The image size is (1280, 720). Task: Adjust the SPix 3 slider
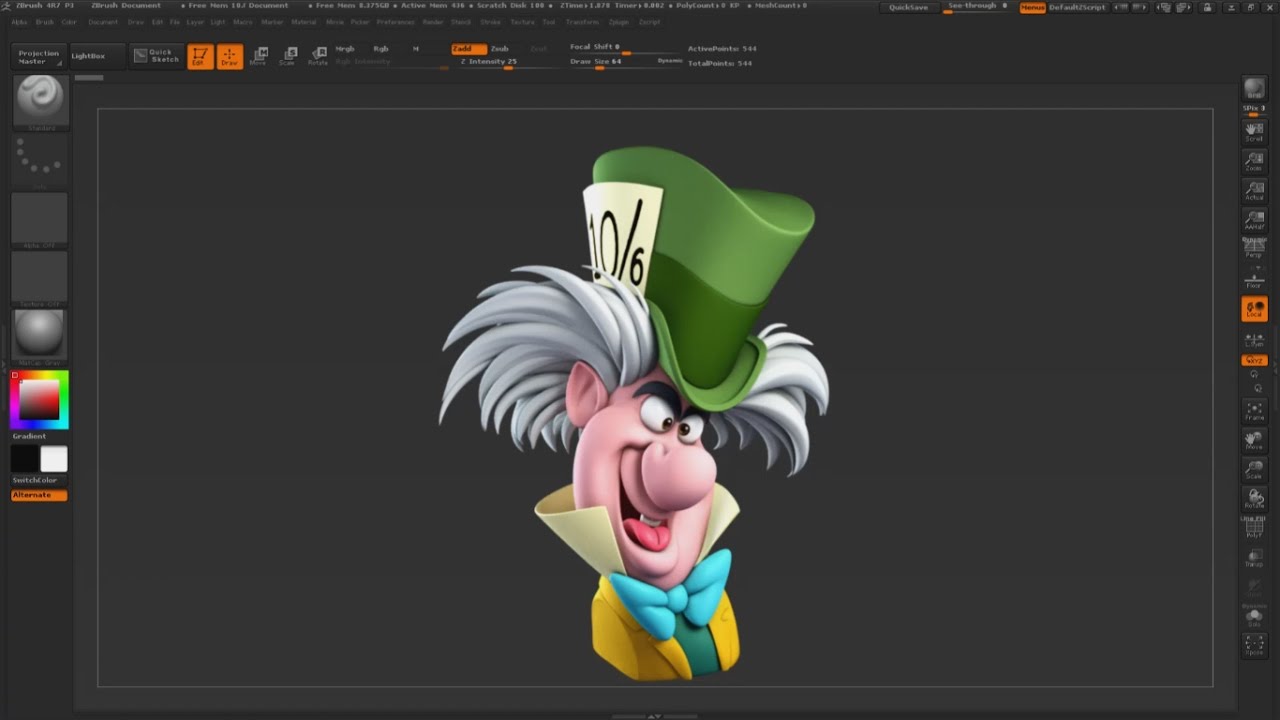pyautogui.click(x=1254, y=109)
